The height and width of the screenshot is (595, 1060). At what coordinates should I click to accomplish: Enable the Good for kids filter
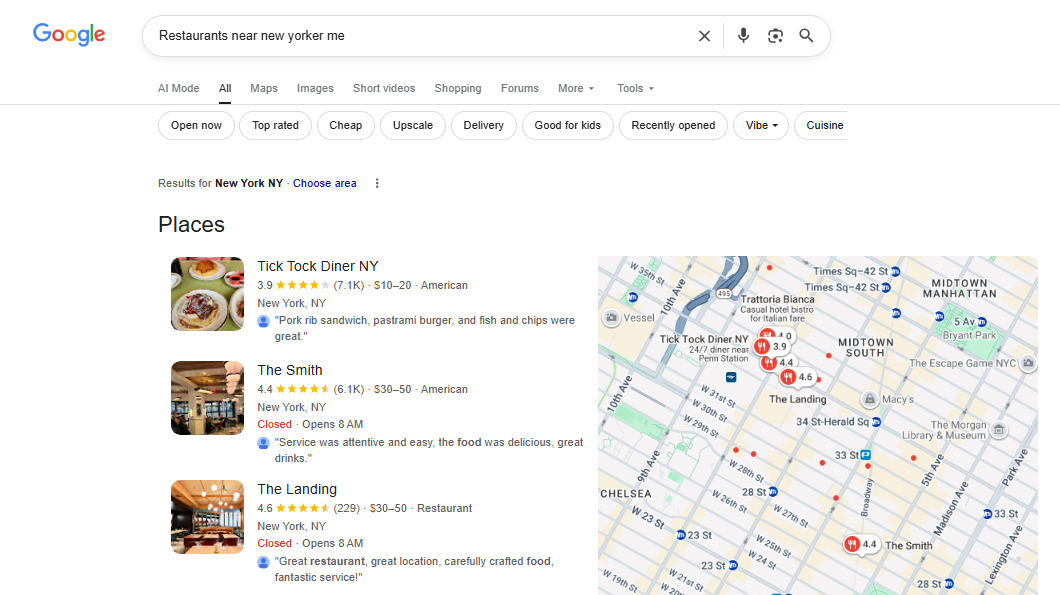point(567,125)
